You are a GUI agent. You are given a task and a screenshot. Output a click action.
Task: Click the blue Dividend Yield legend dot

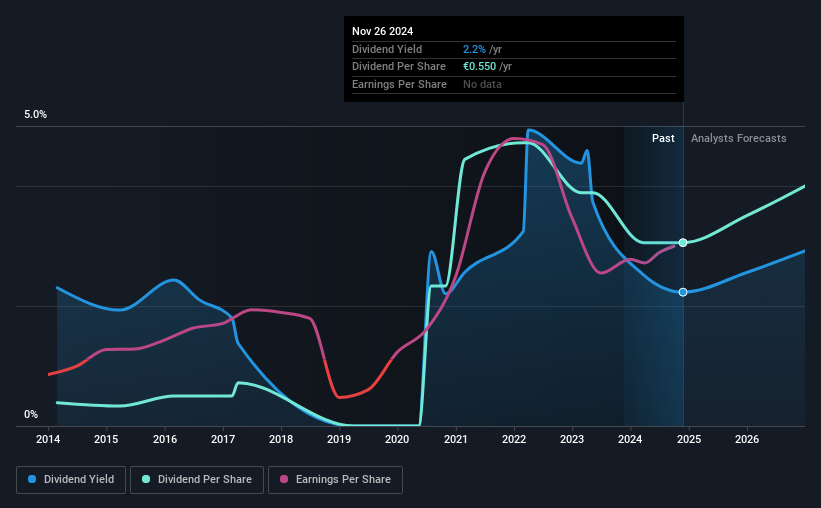tap(32, 479)
